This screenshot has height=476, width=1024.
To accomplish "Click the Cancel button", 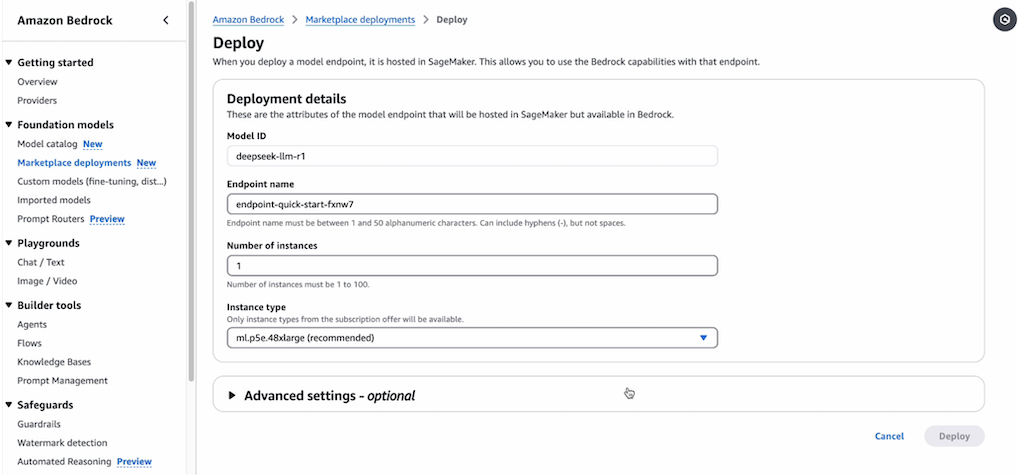I will (x=889, y=436).
